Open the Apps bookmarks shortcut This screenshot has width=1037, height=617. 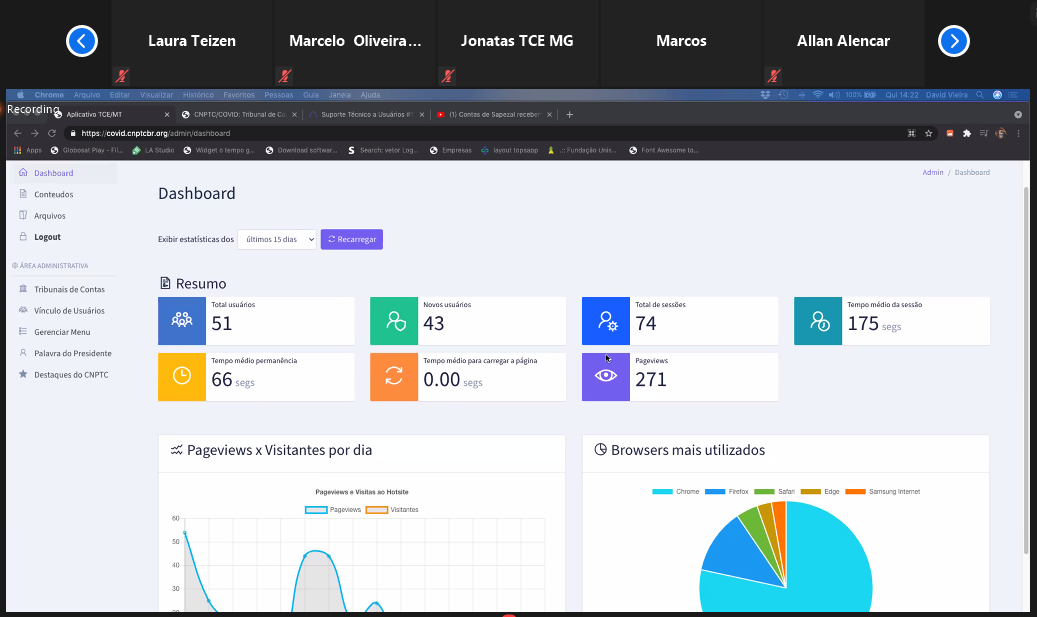point(28,151)
